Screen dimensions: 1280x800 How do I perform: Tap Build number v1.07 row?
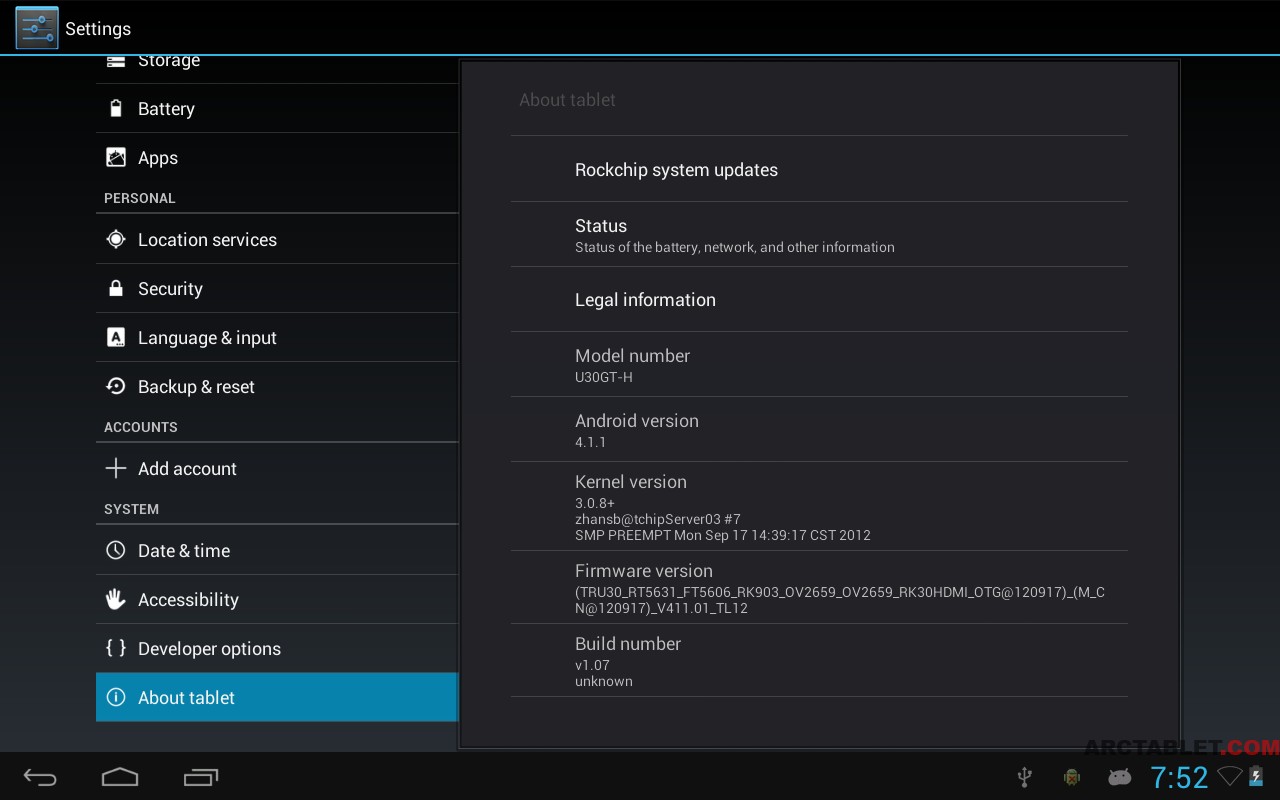[x=819, y=660]
